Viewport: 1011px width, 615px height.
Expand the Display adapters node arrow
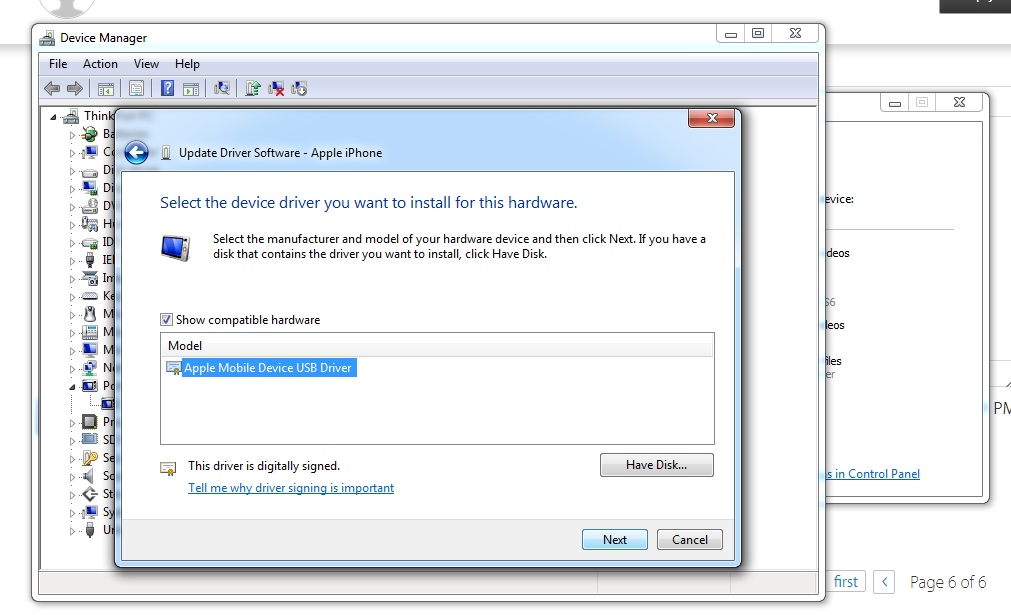72,189
